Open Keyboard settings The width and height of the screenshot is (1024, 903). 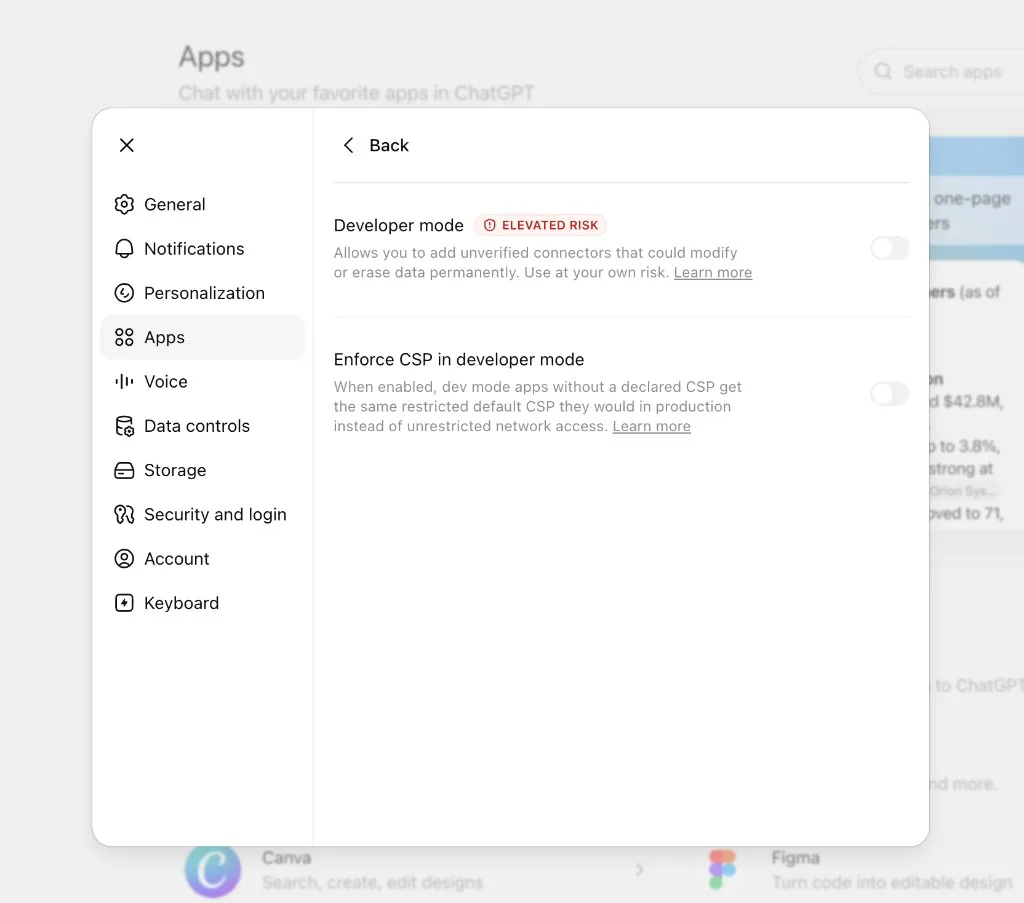click(x=202, y=603)
